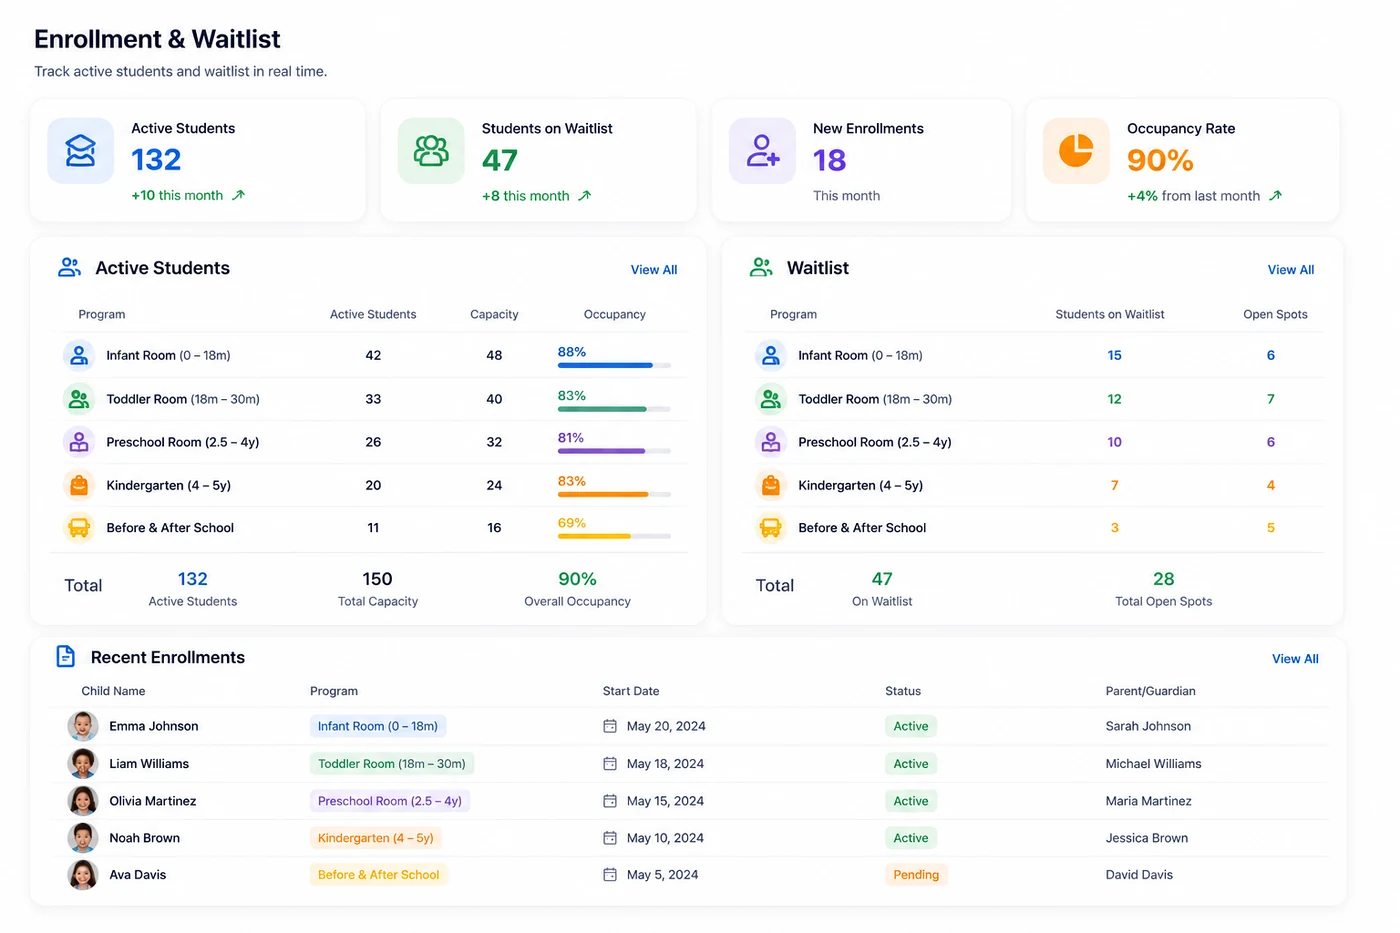Screen dimensions: 1400x933
Task: Open Emma Johnson's avatar photo
Action: 83,726
